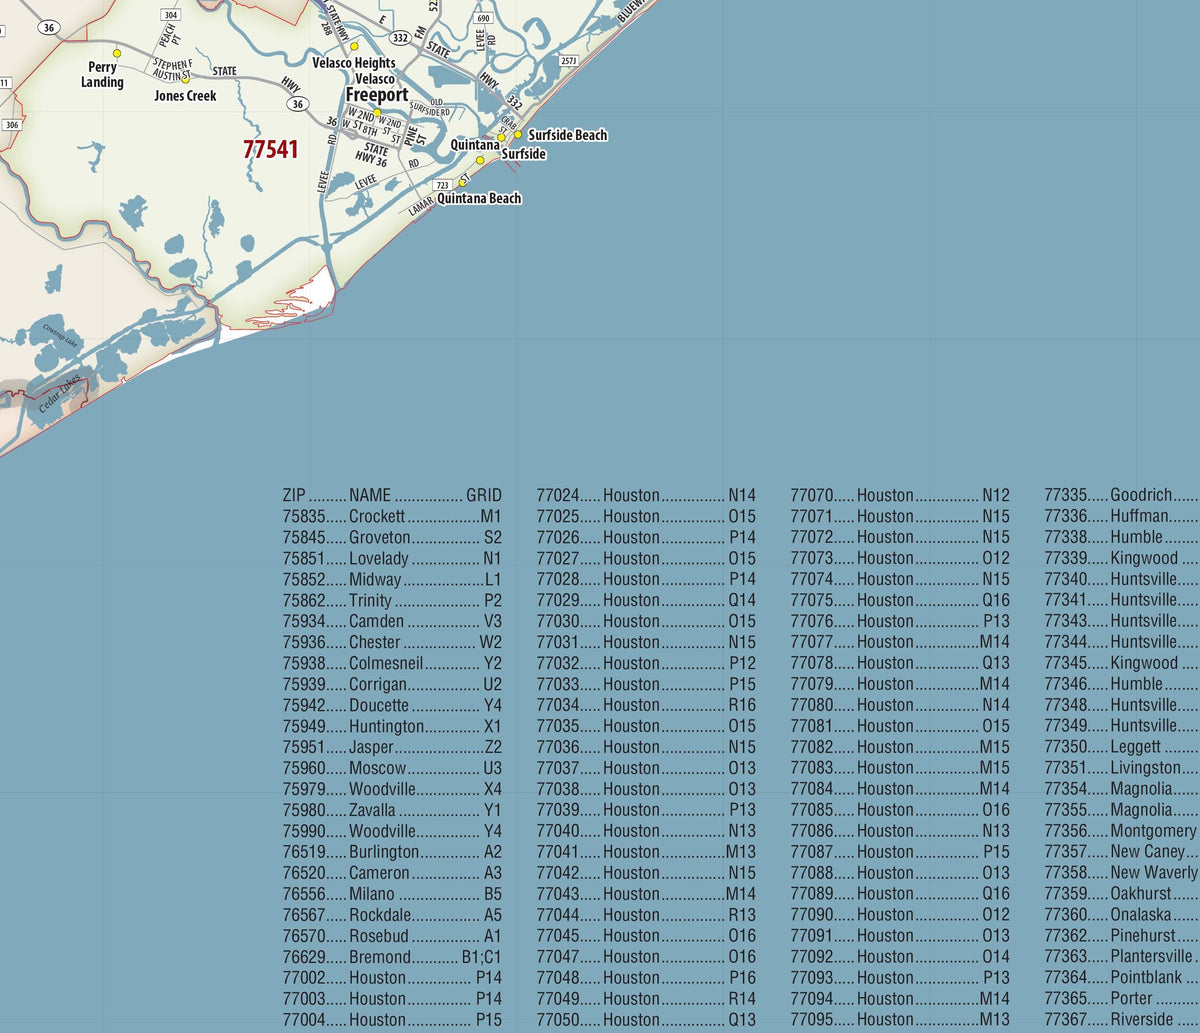The height and width of the screenshot is (1033, 1200).
Task: Select the 75936 Chester row
Action: pos(392,642)
